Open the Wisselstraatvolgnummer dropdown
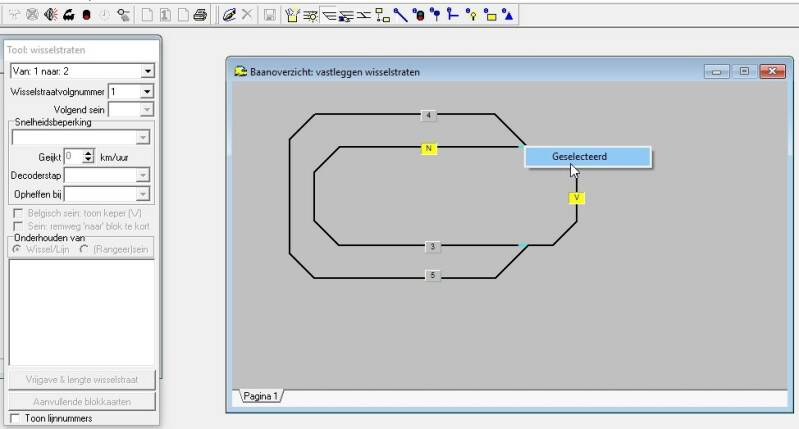The height and width of the screenshot is (429, 799). tap(147, 92)
